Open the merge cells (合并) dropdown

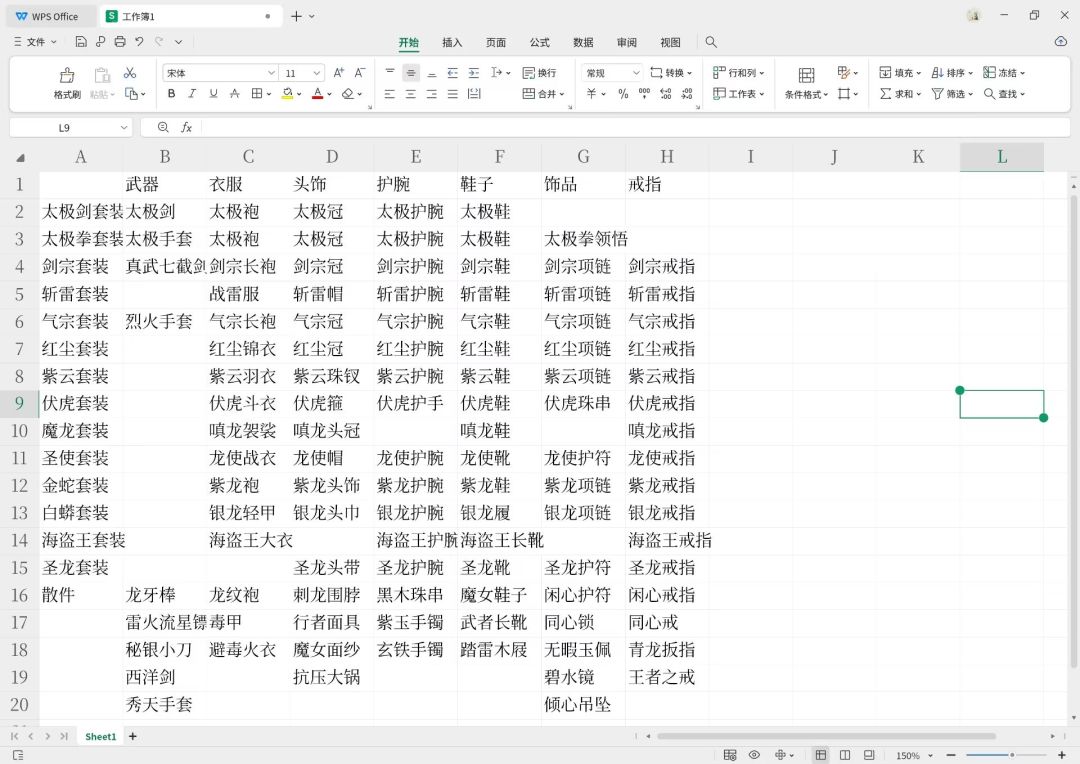coord(543,94)
